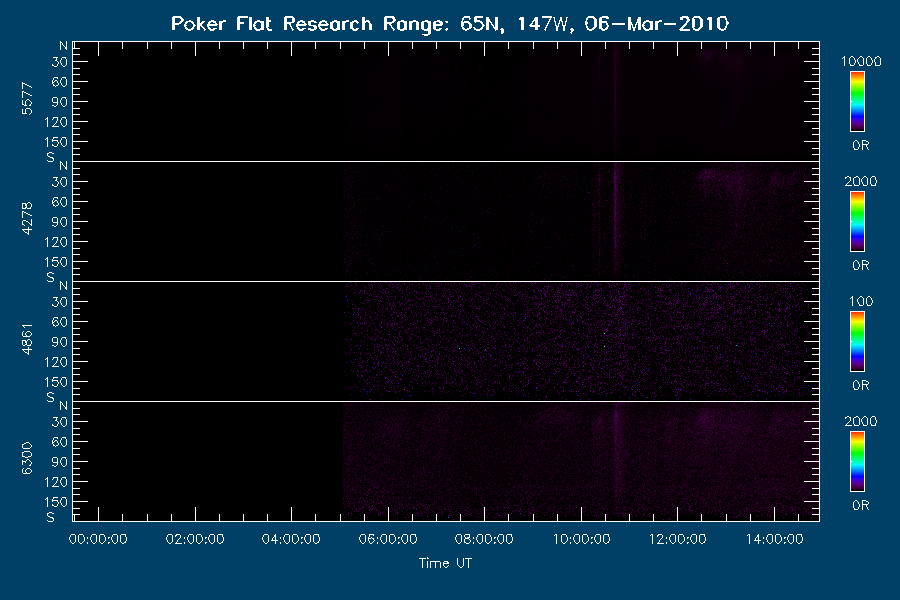The image size is (900, 600).
Task: Click the 2000 scale label beside 6300 panel
Action: pyautogui.click(x=861, y=421)
